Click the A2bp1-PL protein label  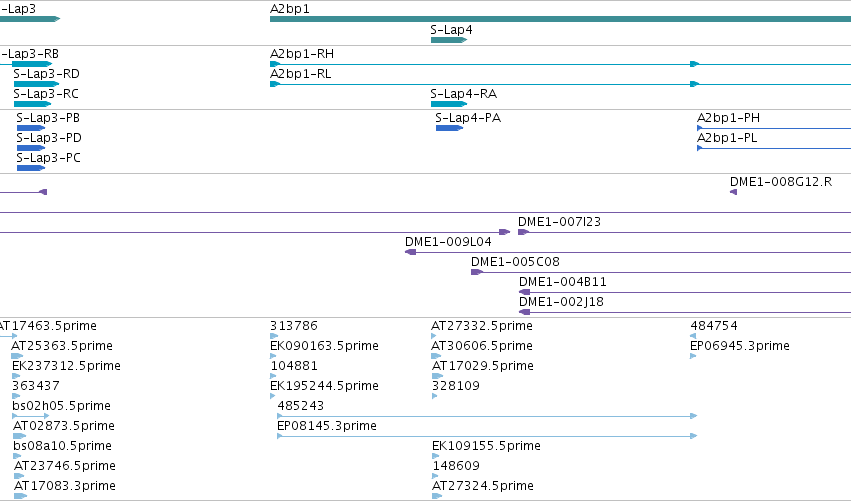(727, 138)
